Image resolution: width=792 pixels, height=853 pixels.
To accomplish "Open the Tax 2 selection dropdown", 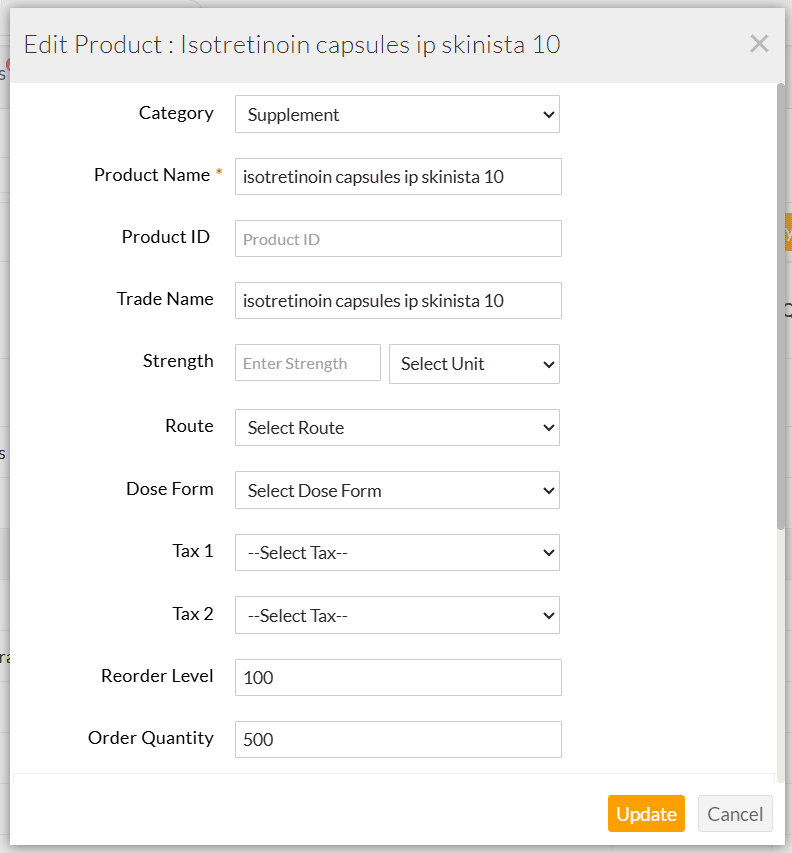I will [397, 615].
